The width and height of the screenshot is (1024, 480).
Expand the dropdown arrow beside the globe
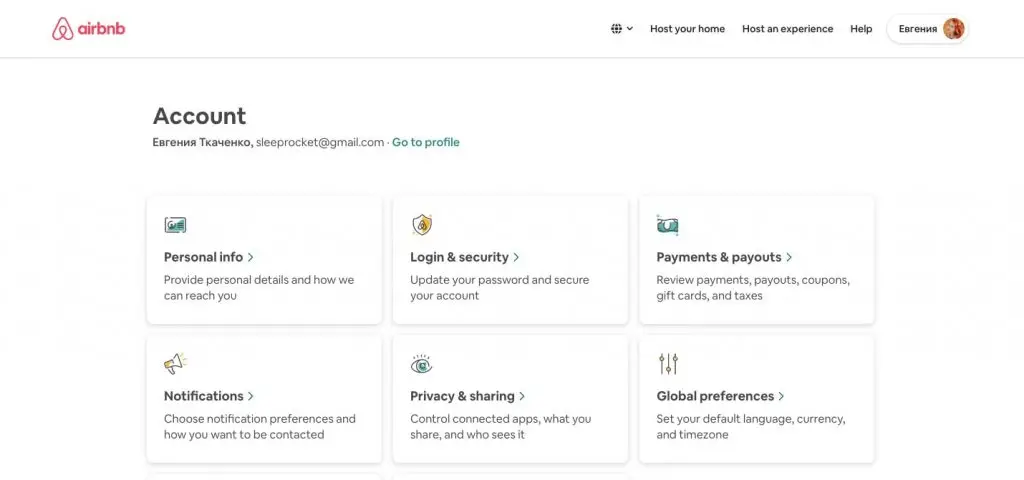630,29
